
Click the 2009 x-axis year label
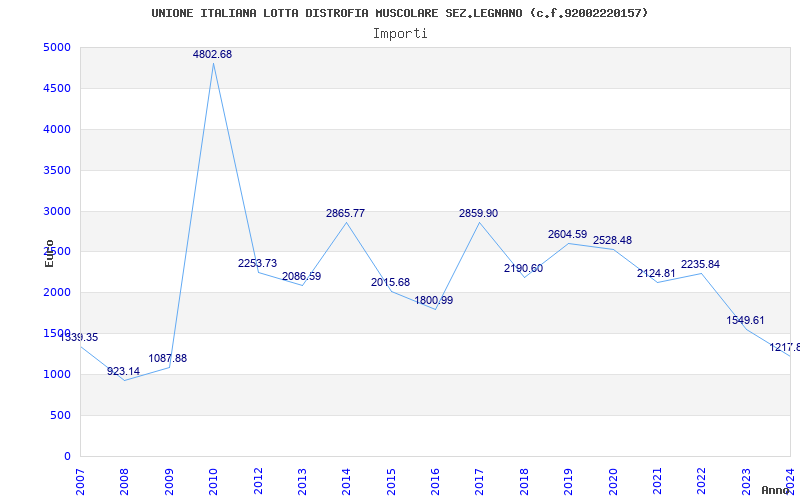169,482
